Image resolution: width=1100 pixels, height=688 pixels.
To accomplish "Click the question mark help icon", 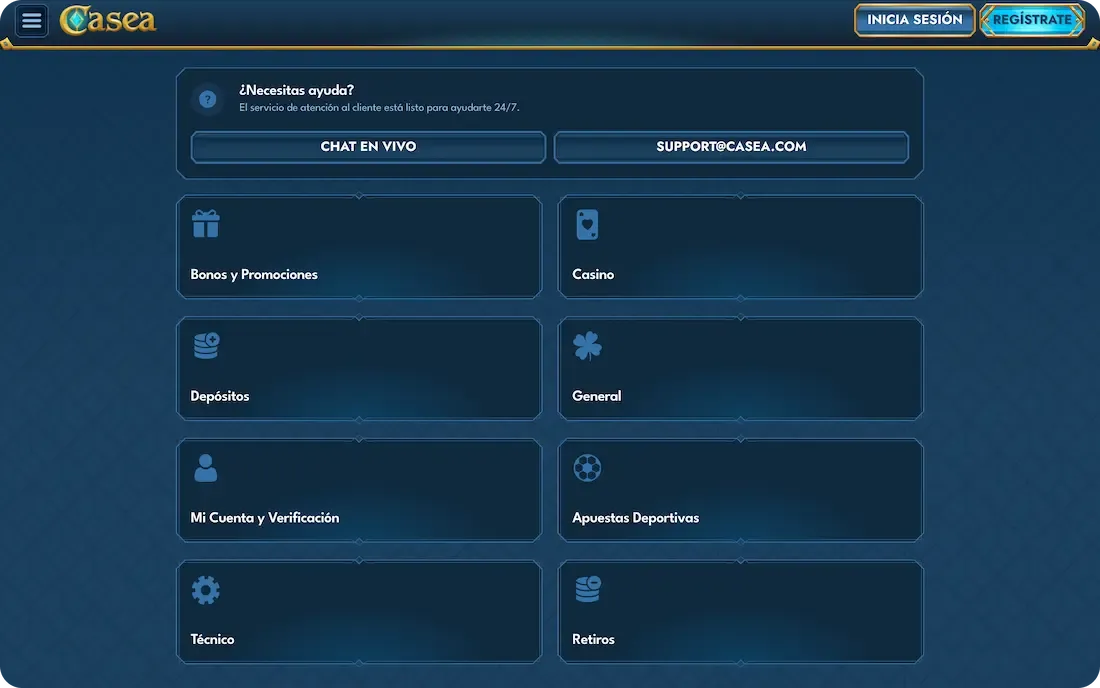I will tap(208, 99).
